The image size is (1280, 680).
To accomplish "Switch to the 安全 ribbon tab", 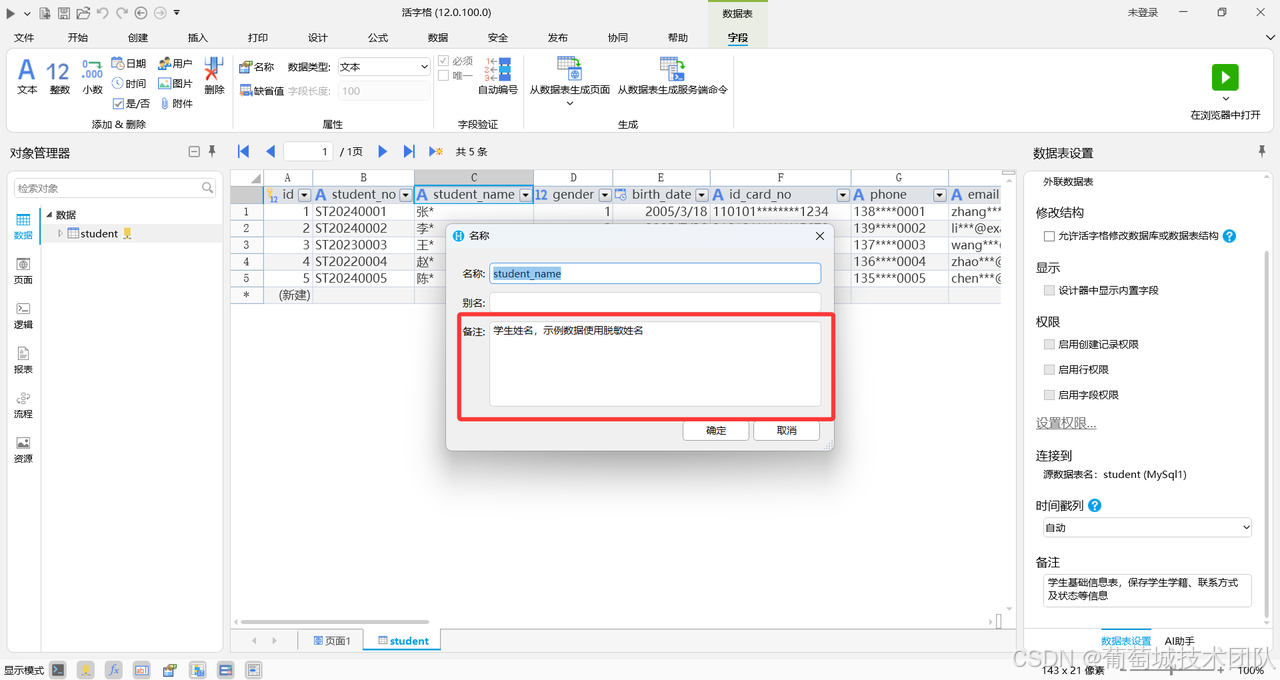I will [x=498, y=38].
